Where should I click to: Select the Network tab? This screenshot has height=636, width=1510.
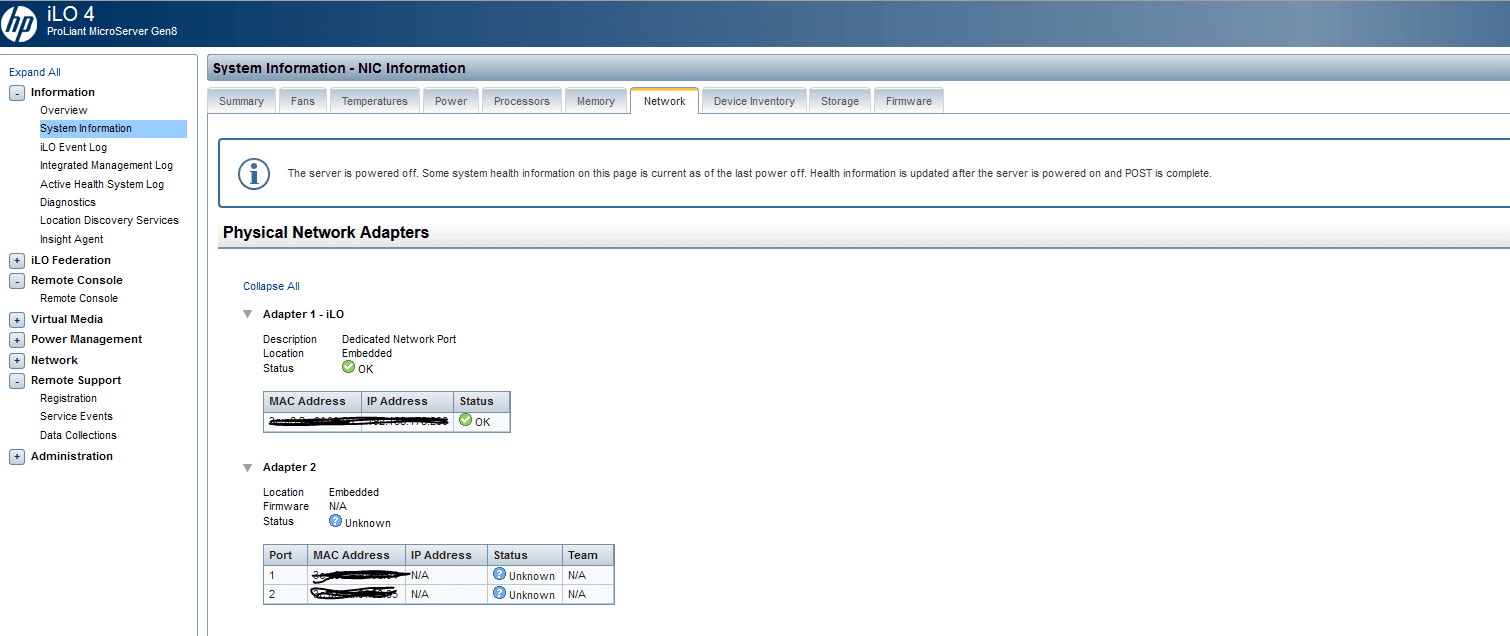click(x=665, y=101)
